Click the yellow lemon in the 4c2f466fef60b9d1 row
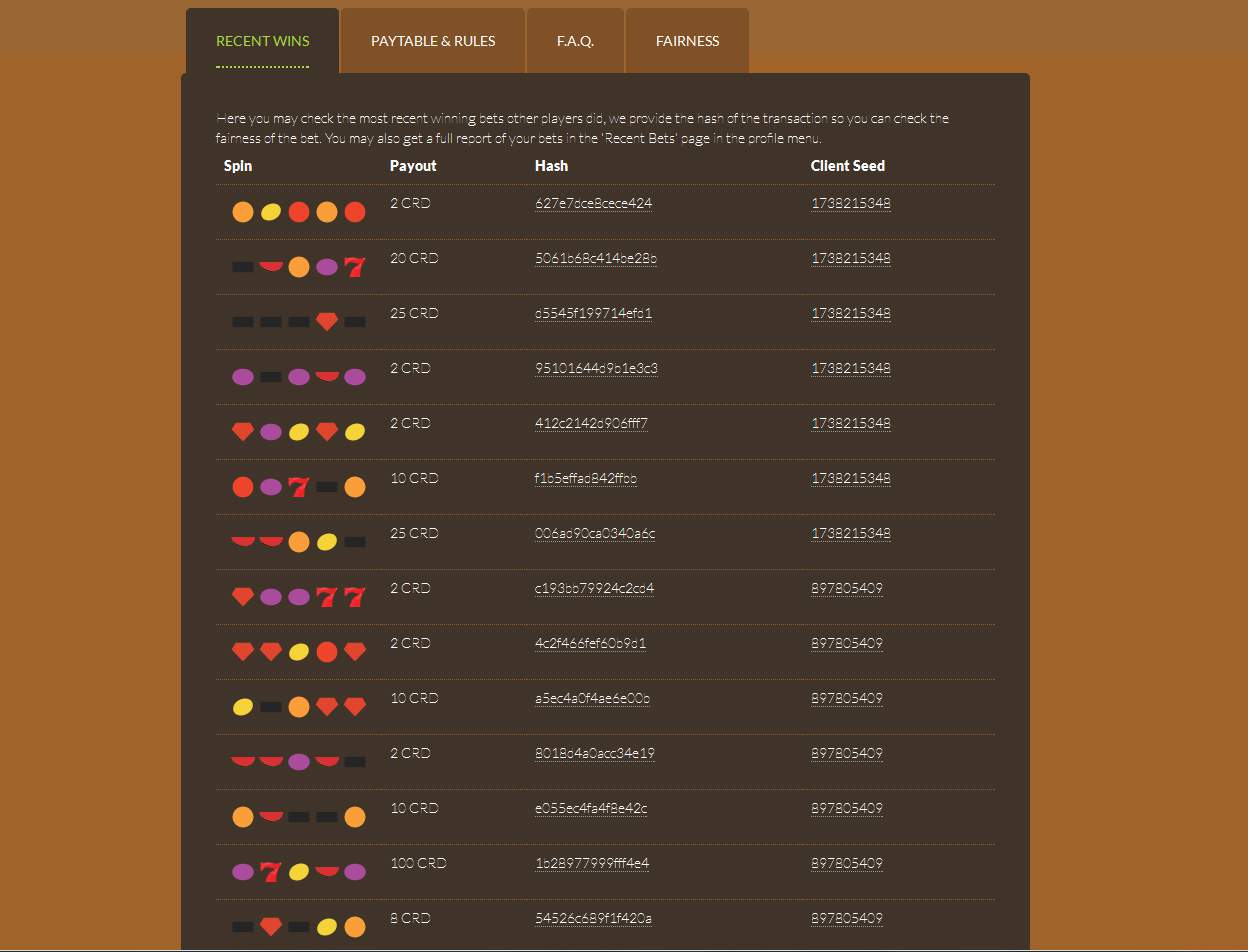Viewport: 1248px width, 952px height. pyautogui.click(x=298, y=652)
